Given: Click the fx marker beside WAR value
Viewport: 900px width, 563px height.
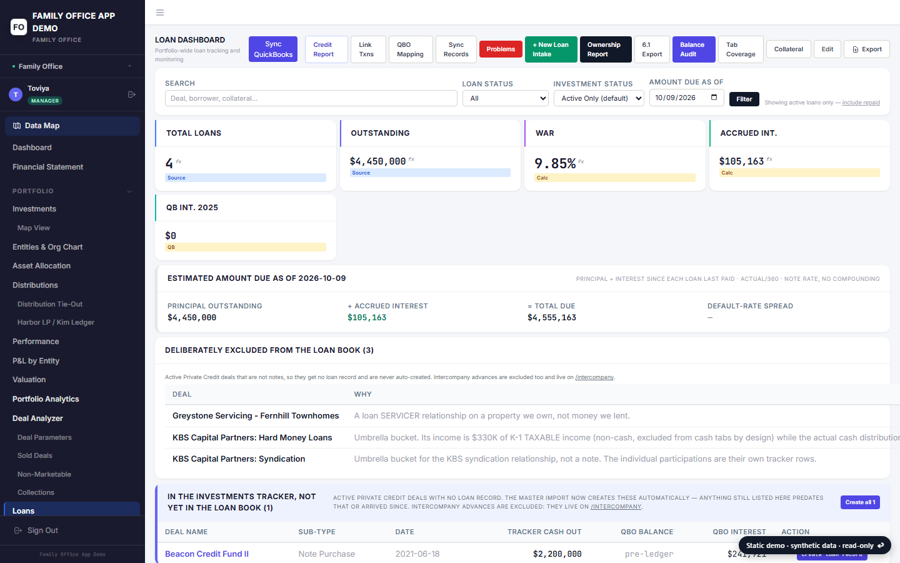Looking at the screenshot, I should point(581,161).
